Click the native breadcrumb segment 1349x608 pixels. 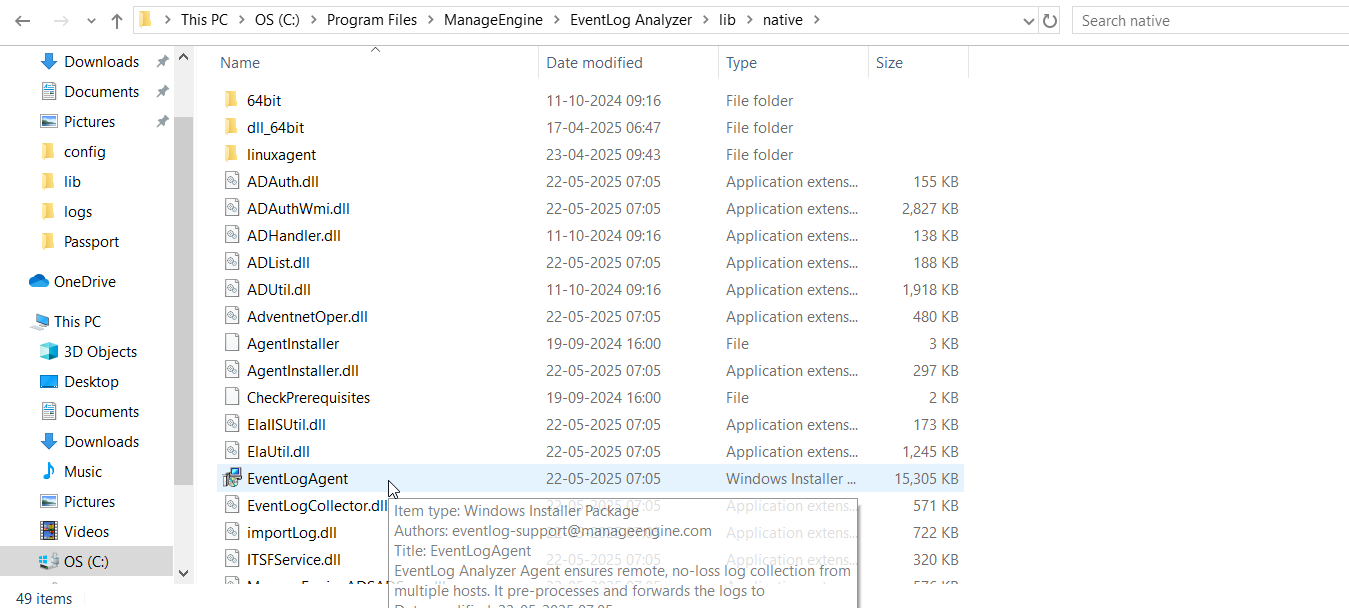pyautogui.click(x=782, y=20)
